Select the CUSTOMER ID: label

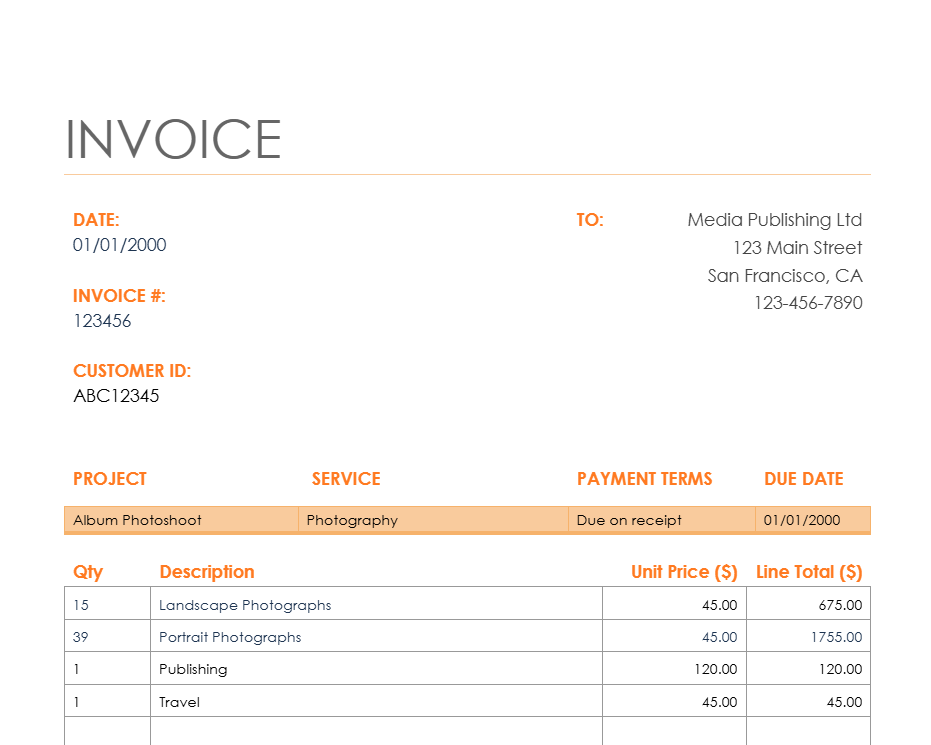[132, 370]
